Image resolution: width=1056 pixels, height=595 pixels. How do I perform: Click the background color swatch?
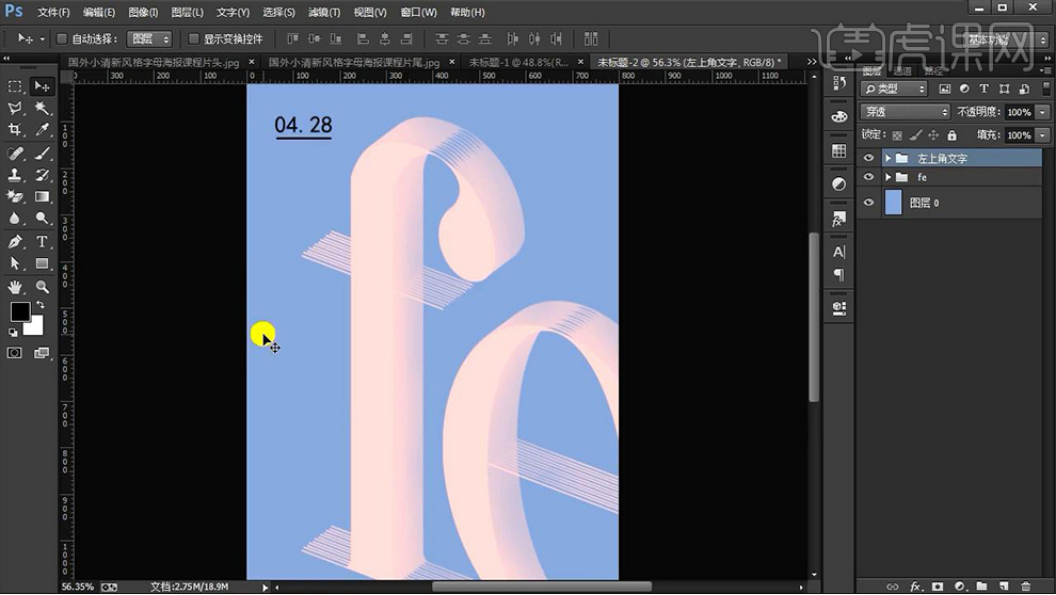point(35,328)
